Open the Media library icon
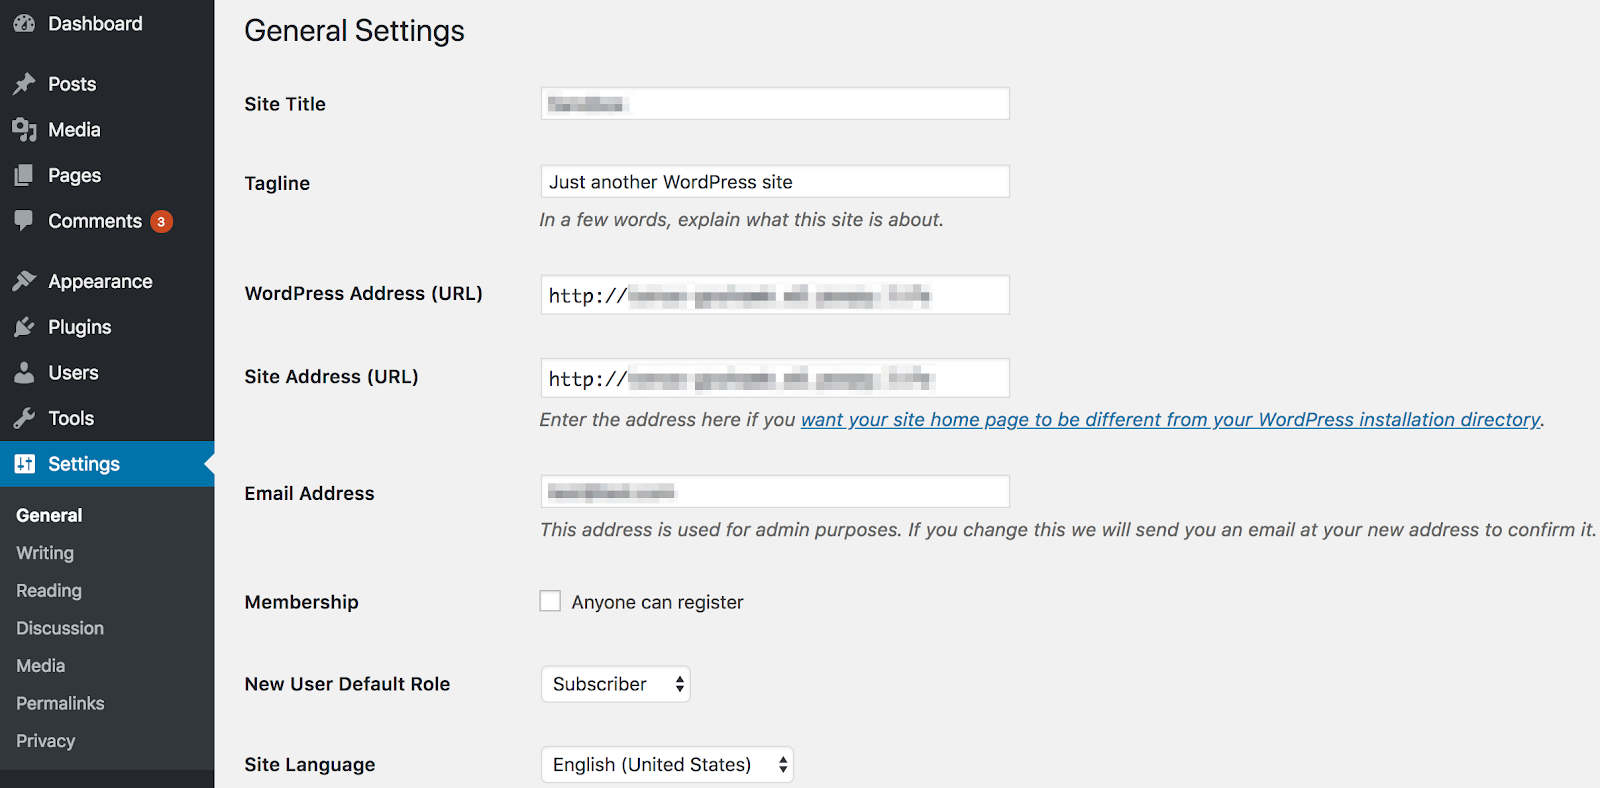 click(24, 129)
